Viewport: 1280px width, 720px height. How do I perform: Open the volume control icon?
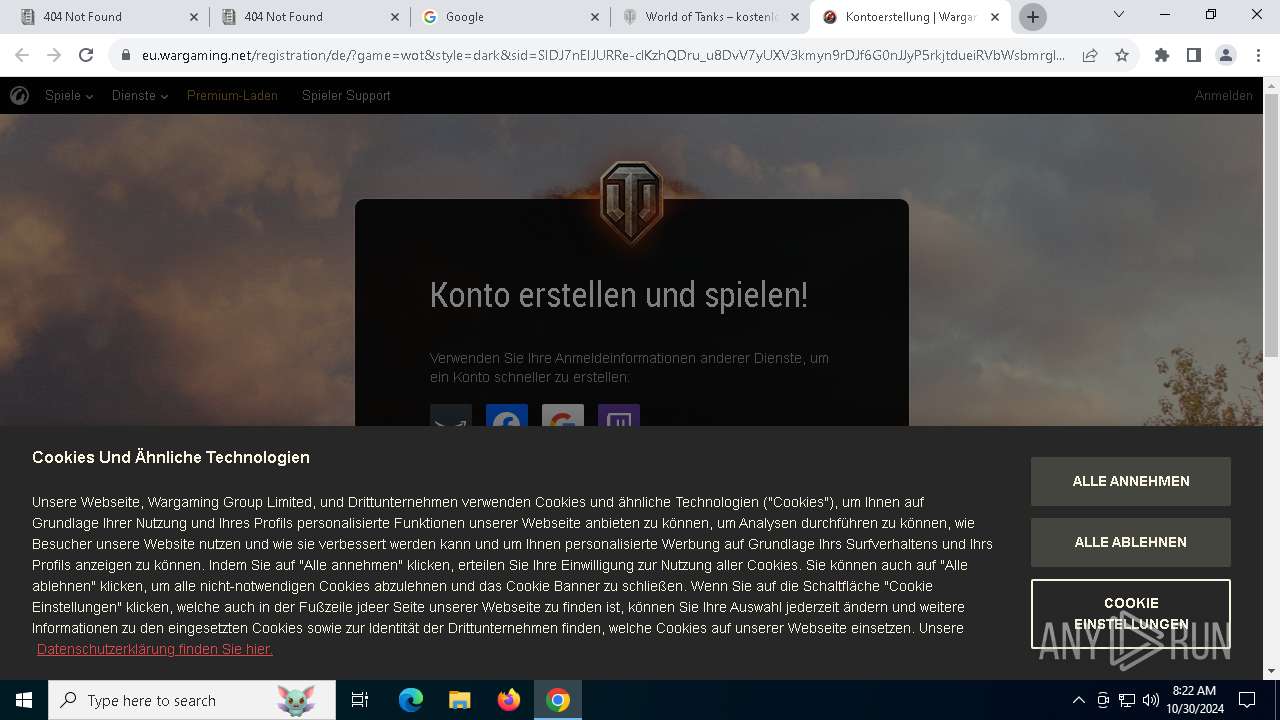tap(1151, 700)
